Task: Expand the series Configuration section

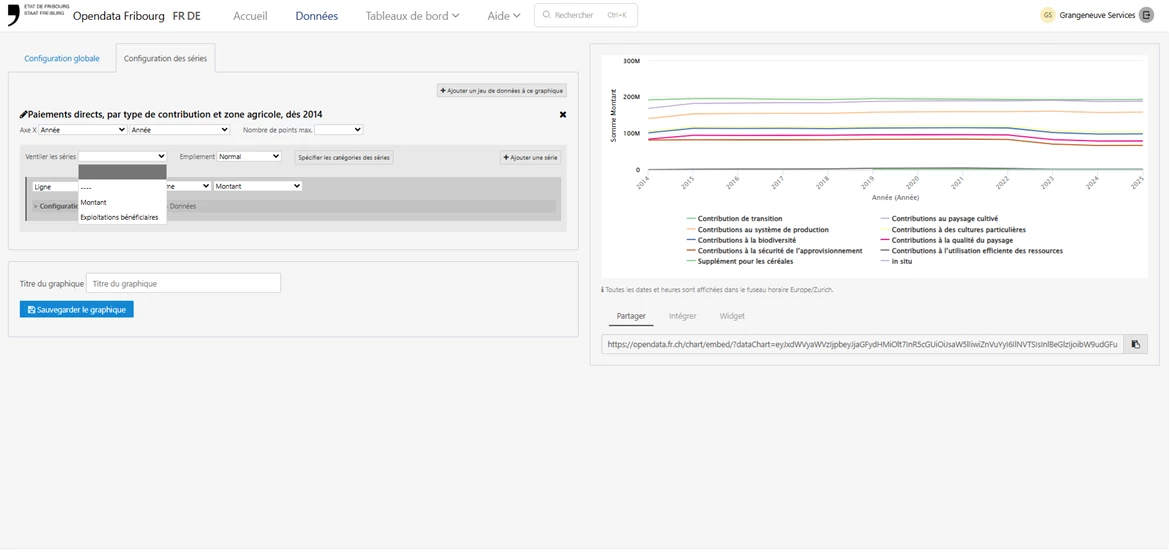Action: 56,206
